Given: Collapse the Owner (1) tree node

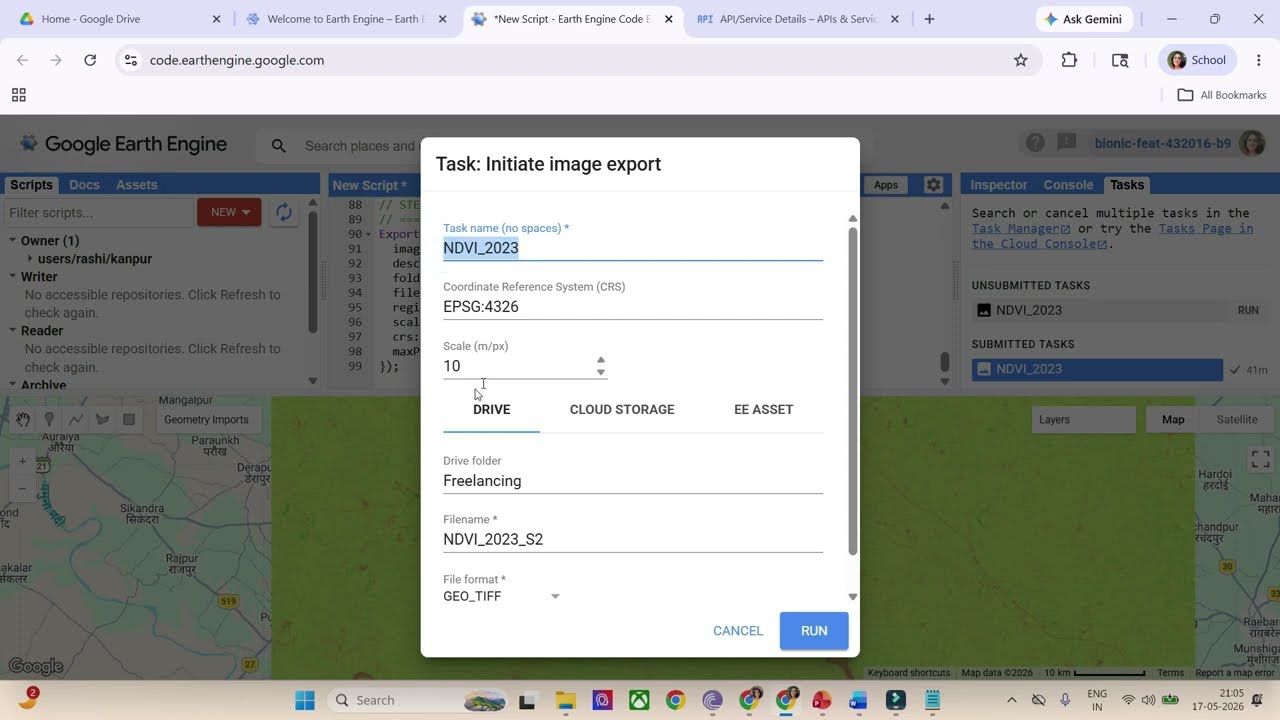Looking at the screenshot, I should (13, 241).
